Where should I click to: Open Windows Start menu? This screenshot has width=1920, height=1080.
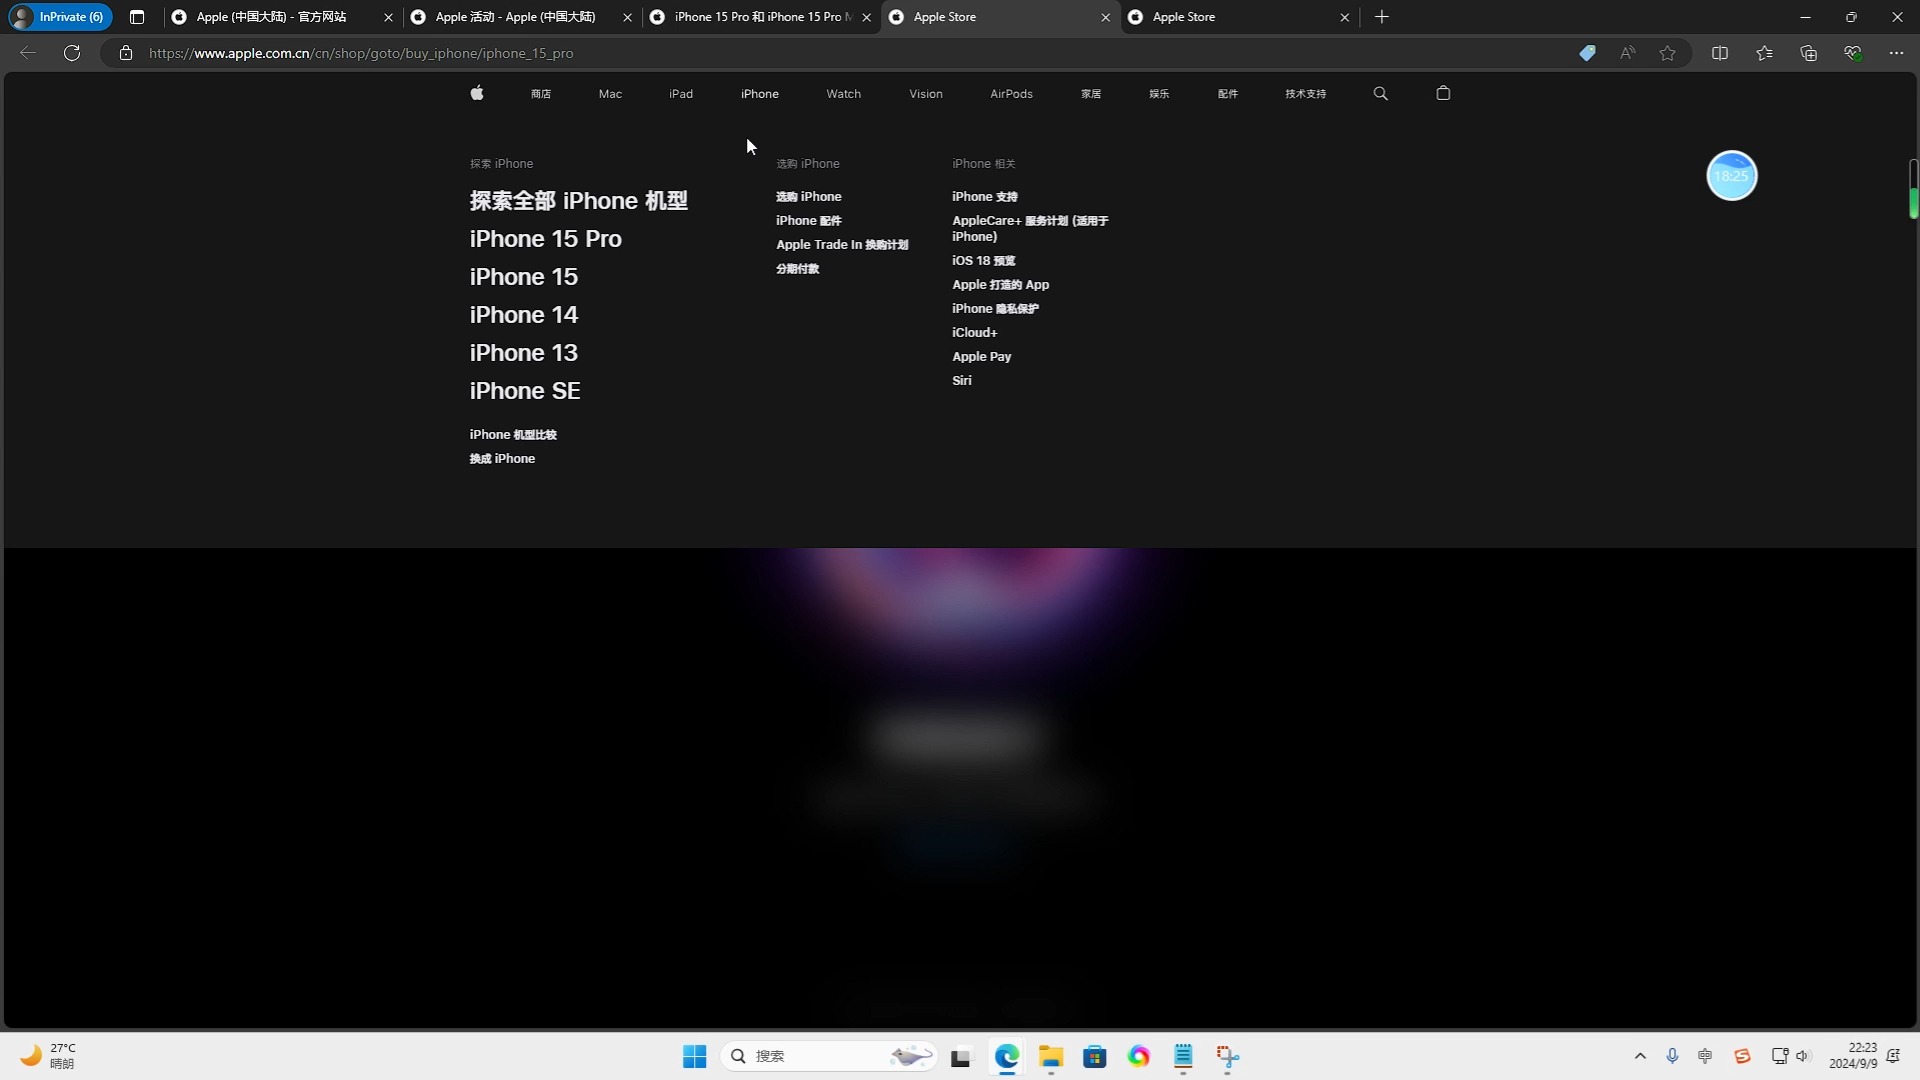(x=695, y=1056)
